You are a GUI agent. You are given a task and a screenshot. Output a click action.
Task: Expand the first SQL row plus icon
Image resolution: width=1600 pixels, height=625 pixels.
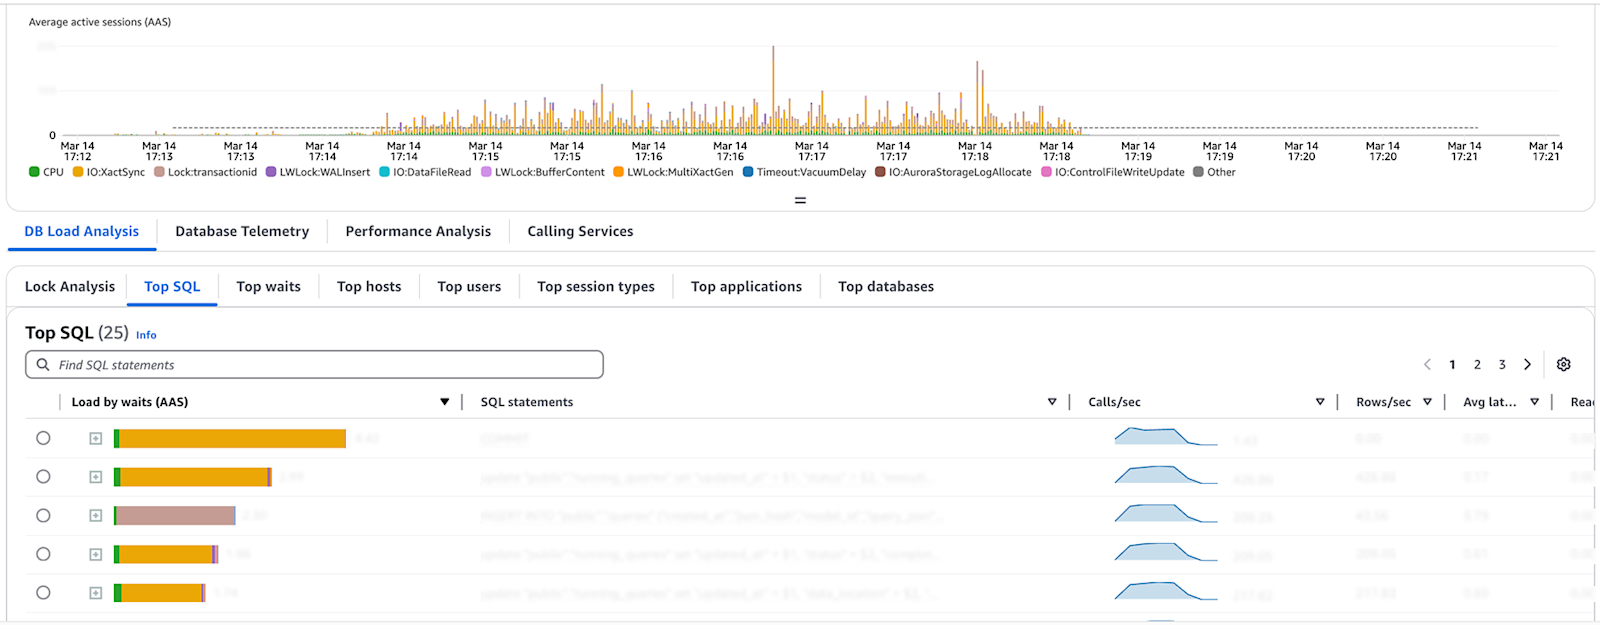pos(96,439)
